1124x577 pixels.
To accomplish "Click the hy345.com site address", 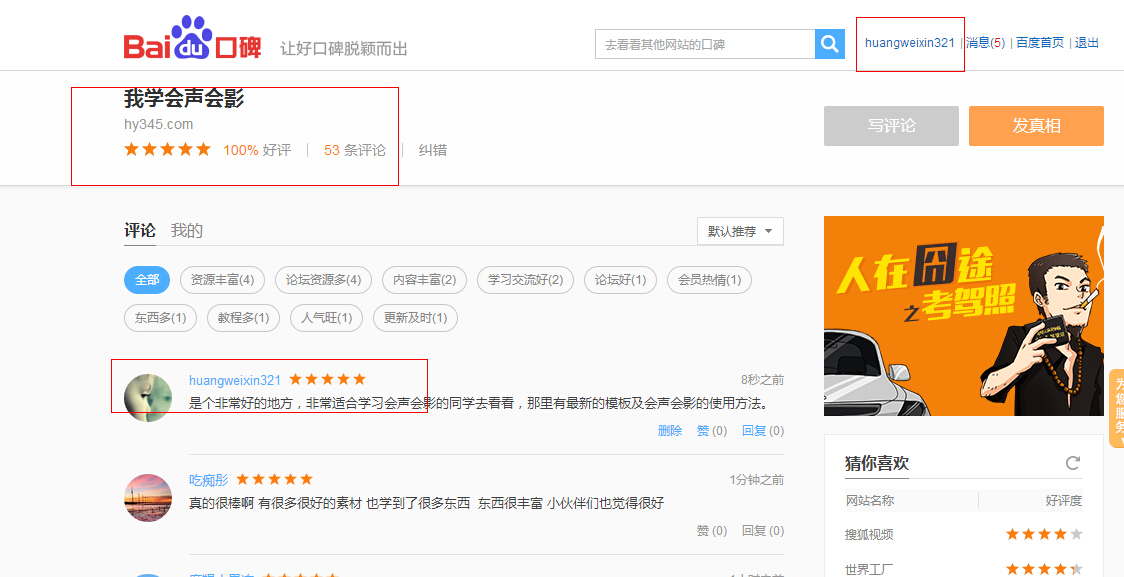I will (158, 124).
